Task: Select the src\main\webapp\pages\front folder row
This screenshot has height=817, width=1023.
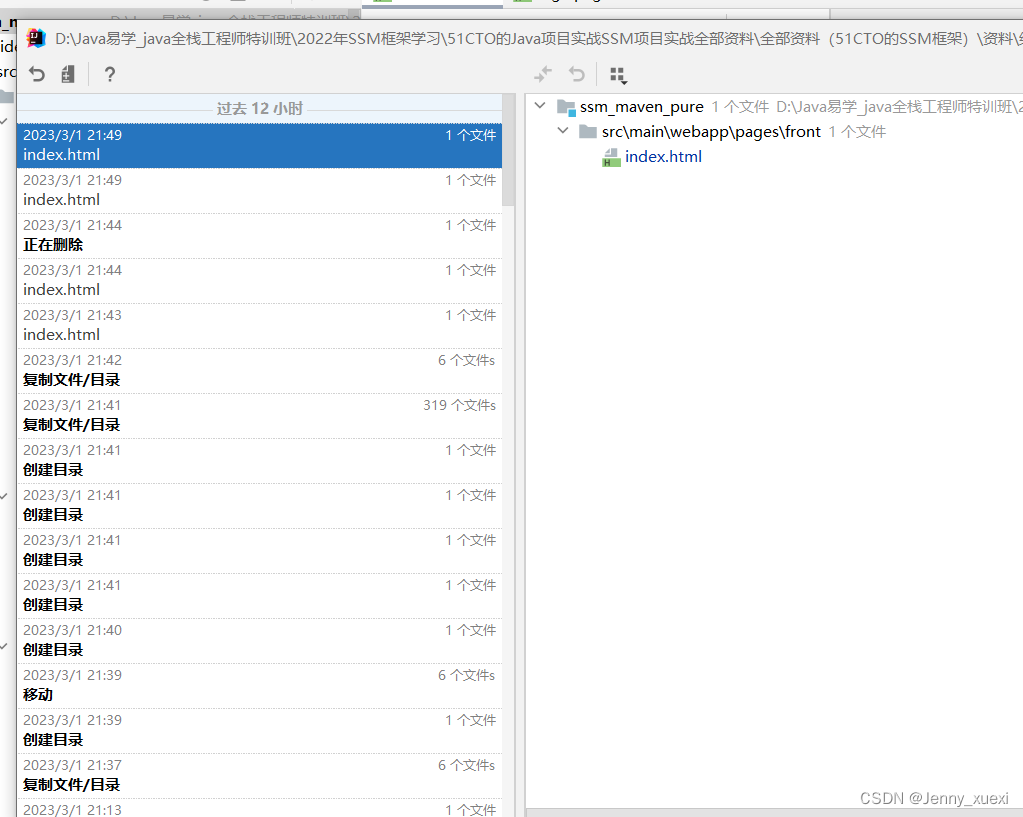Action: point(774,132)
